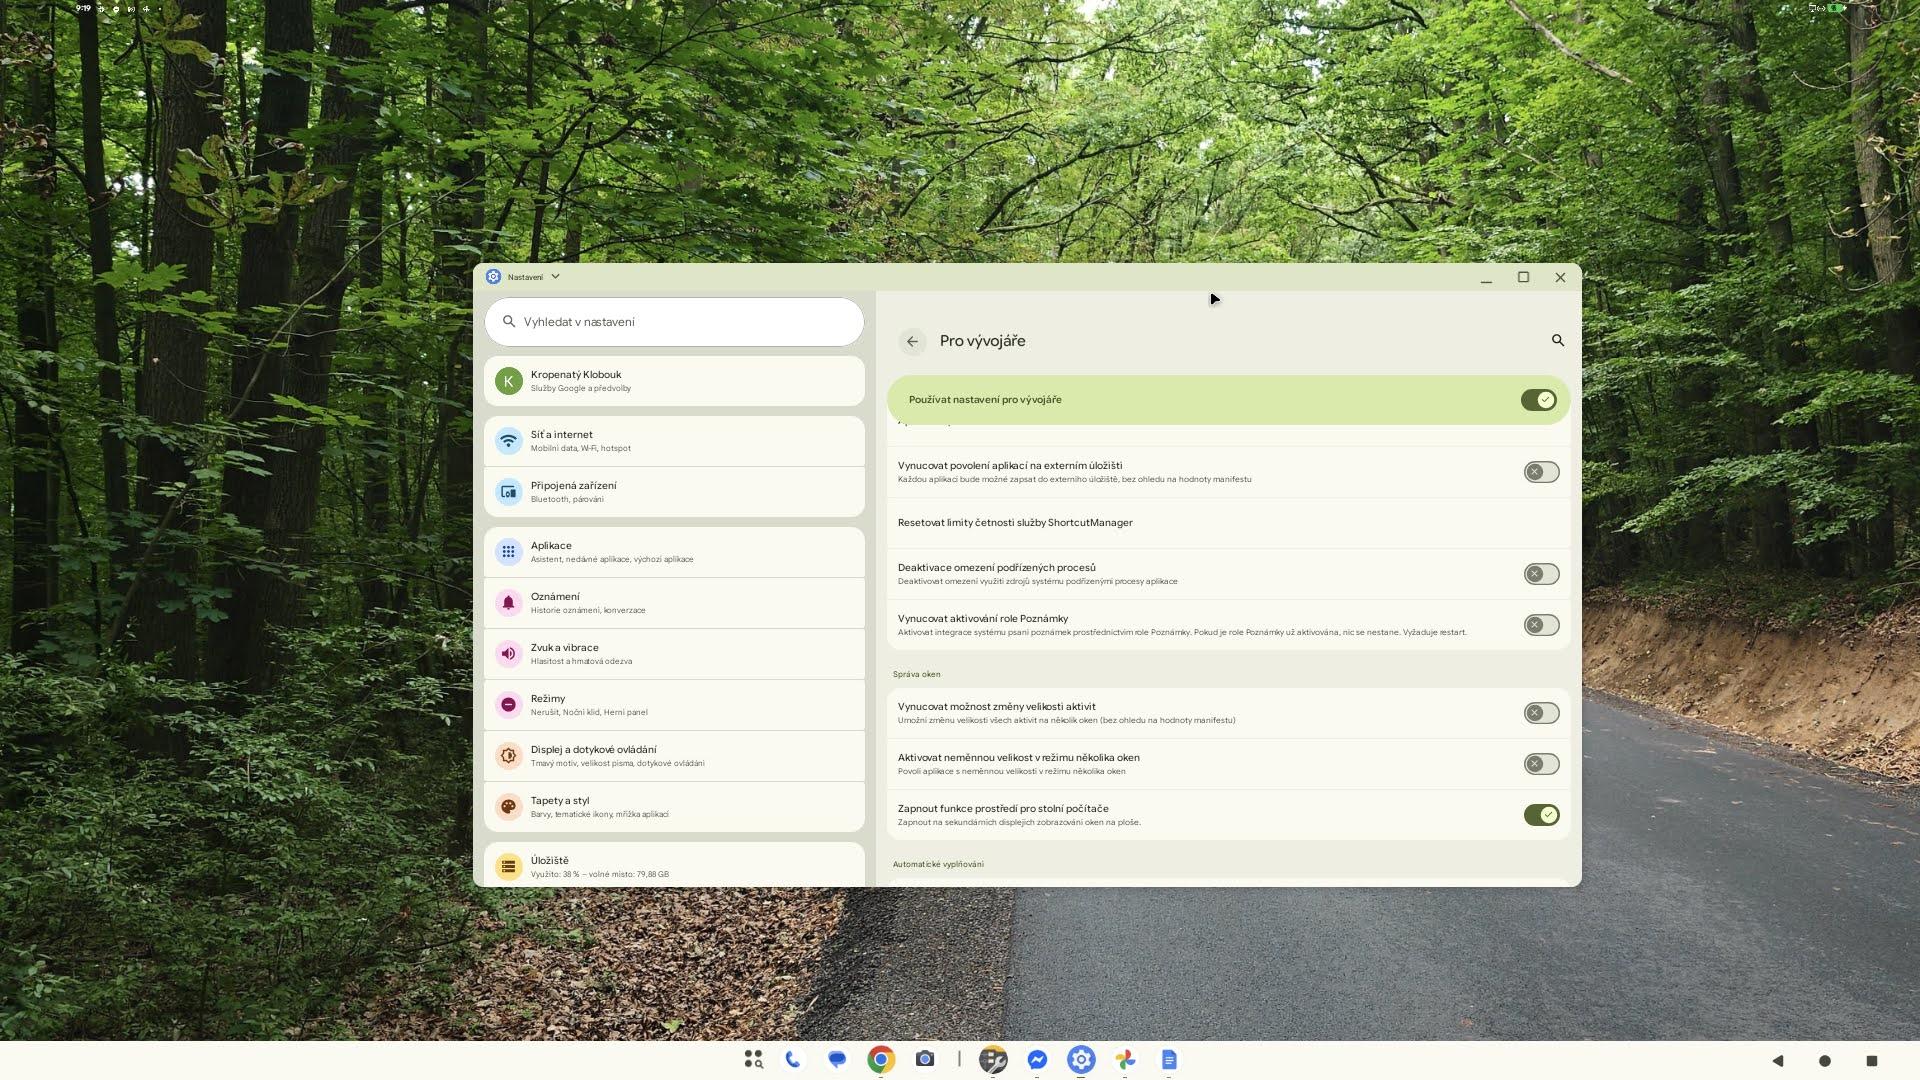Click the Zvuk a vibrace speaker icon
Image resolution: width=1920 pixels, height=1080 pixels.
pyautogui.click(x=509, y=654)
